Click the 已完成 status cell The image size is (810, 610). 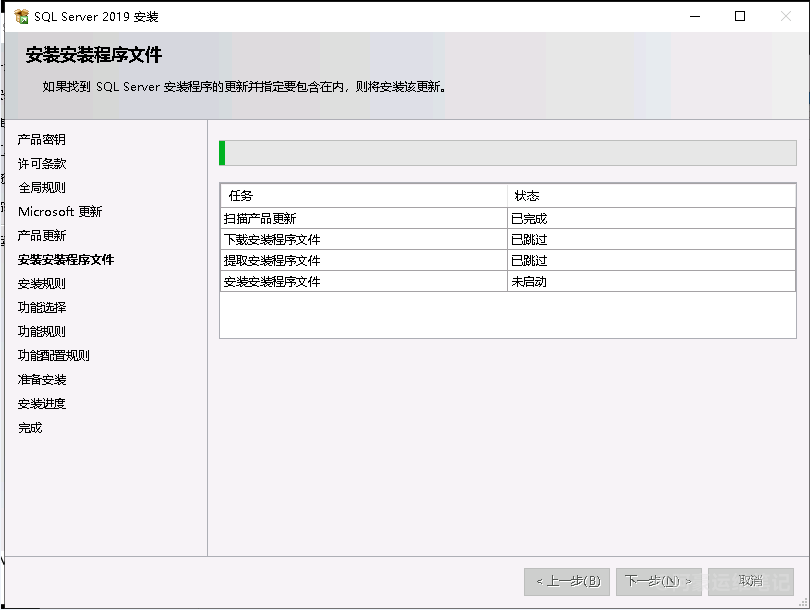pos(651,218)
